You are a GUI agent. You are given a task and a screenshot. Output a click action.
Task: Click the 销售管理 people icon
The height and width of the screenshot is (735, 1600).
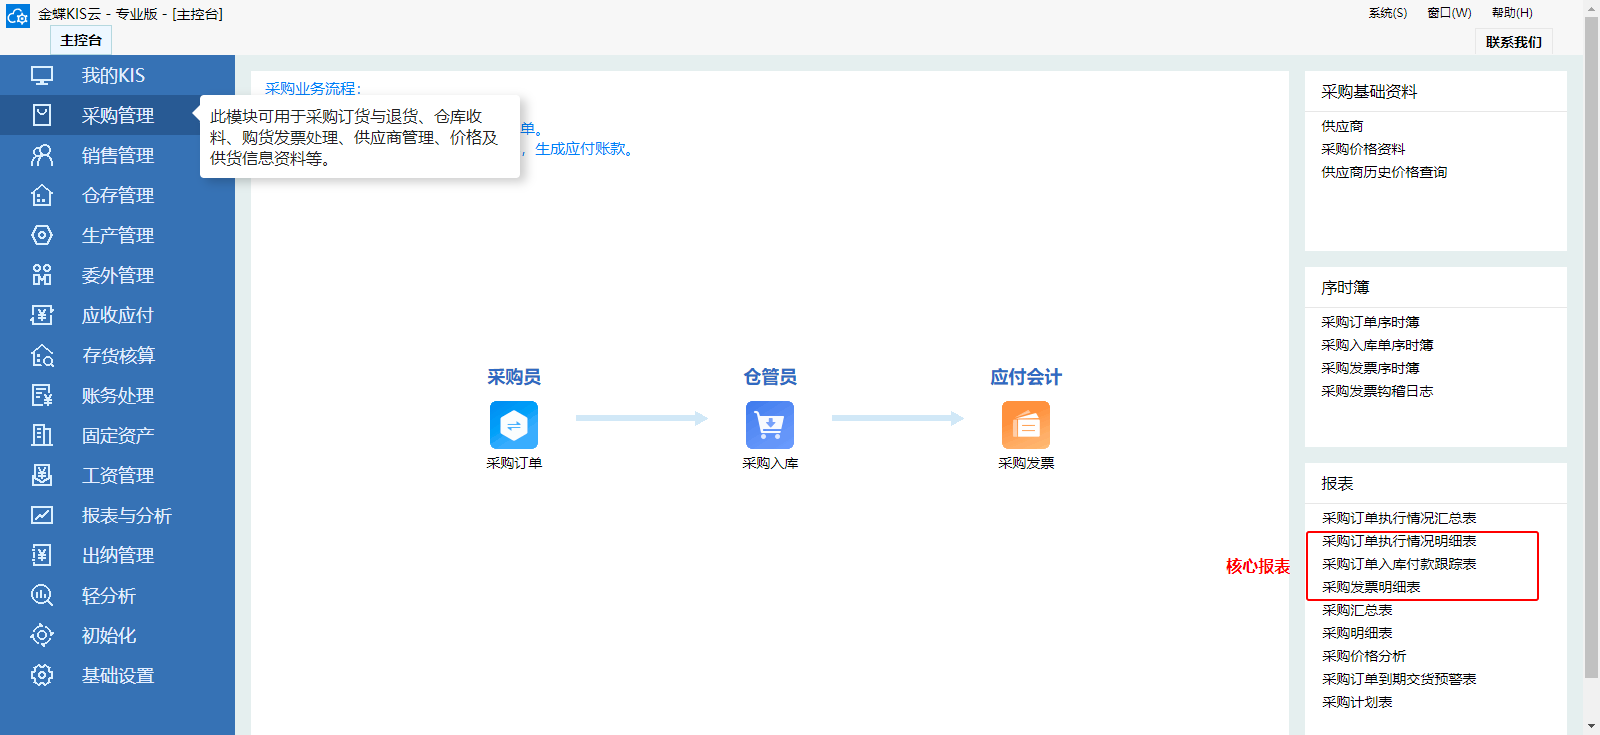(x=42, y=155)
